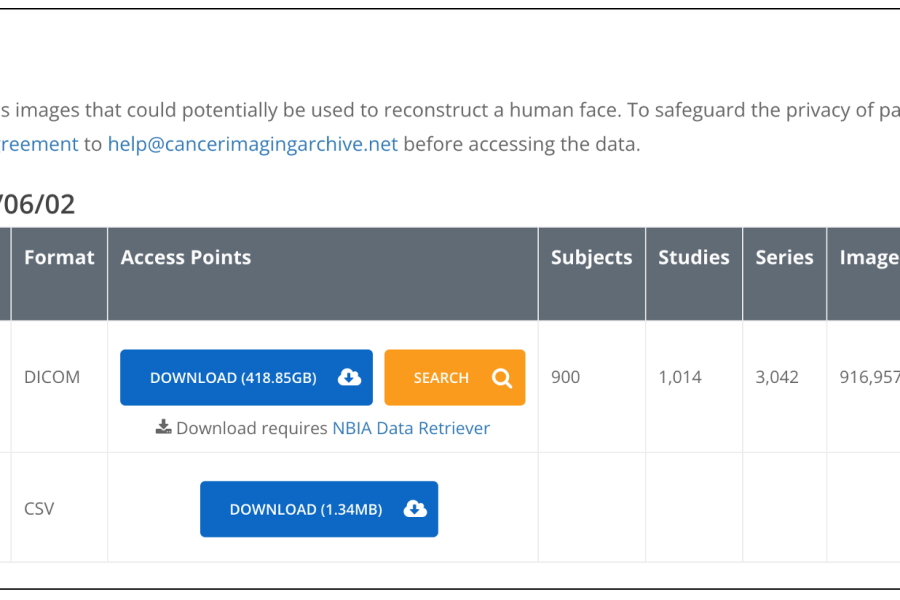Click the 900 subjects value

point(565,377)
